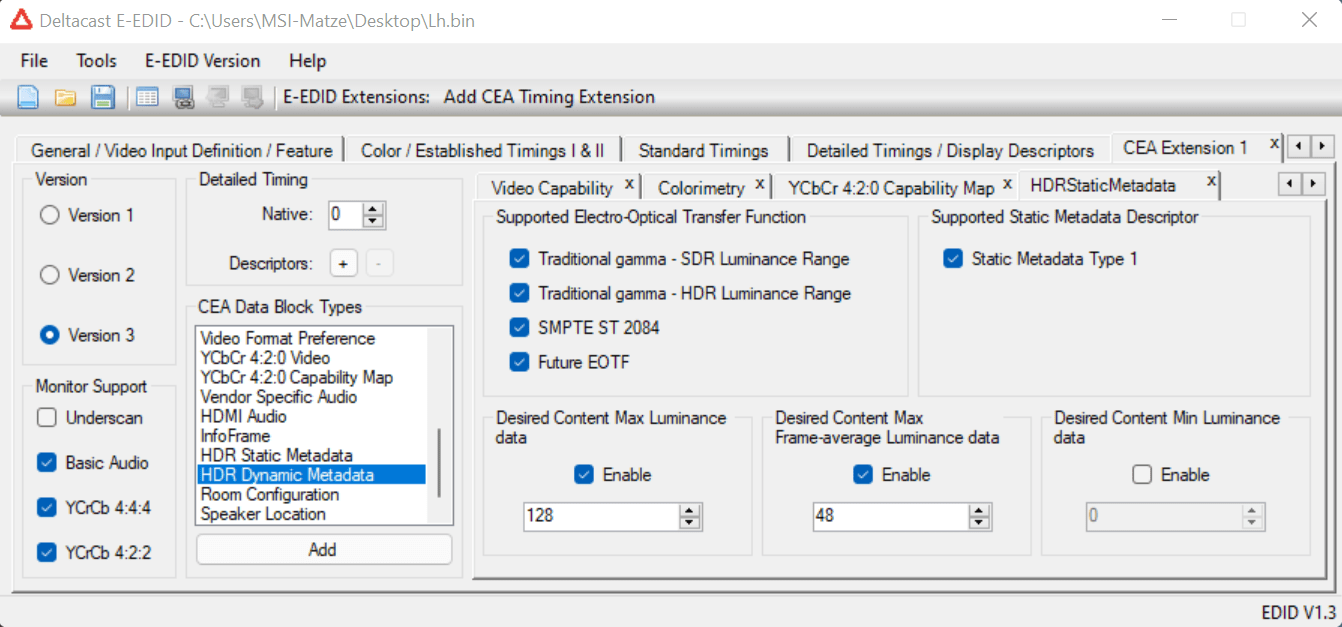Click the Save floppy disk icon

tap(102, 97)
